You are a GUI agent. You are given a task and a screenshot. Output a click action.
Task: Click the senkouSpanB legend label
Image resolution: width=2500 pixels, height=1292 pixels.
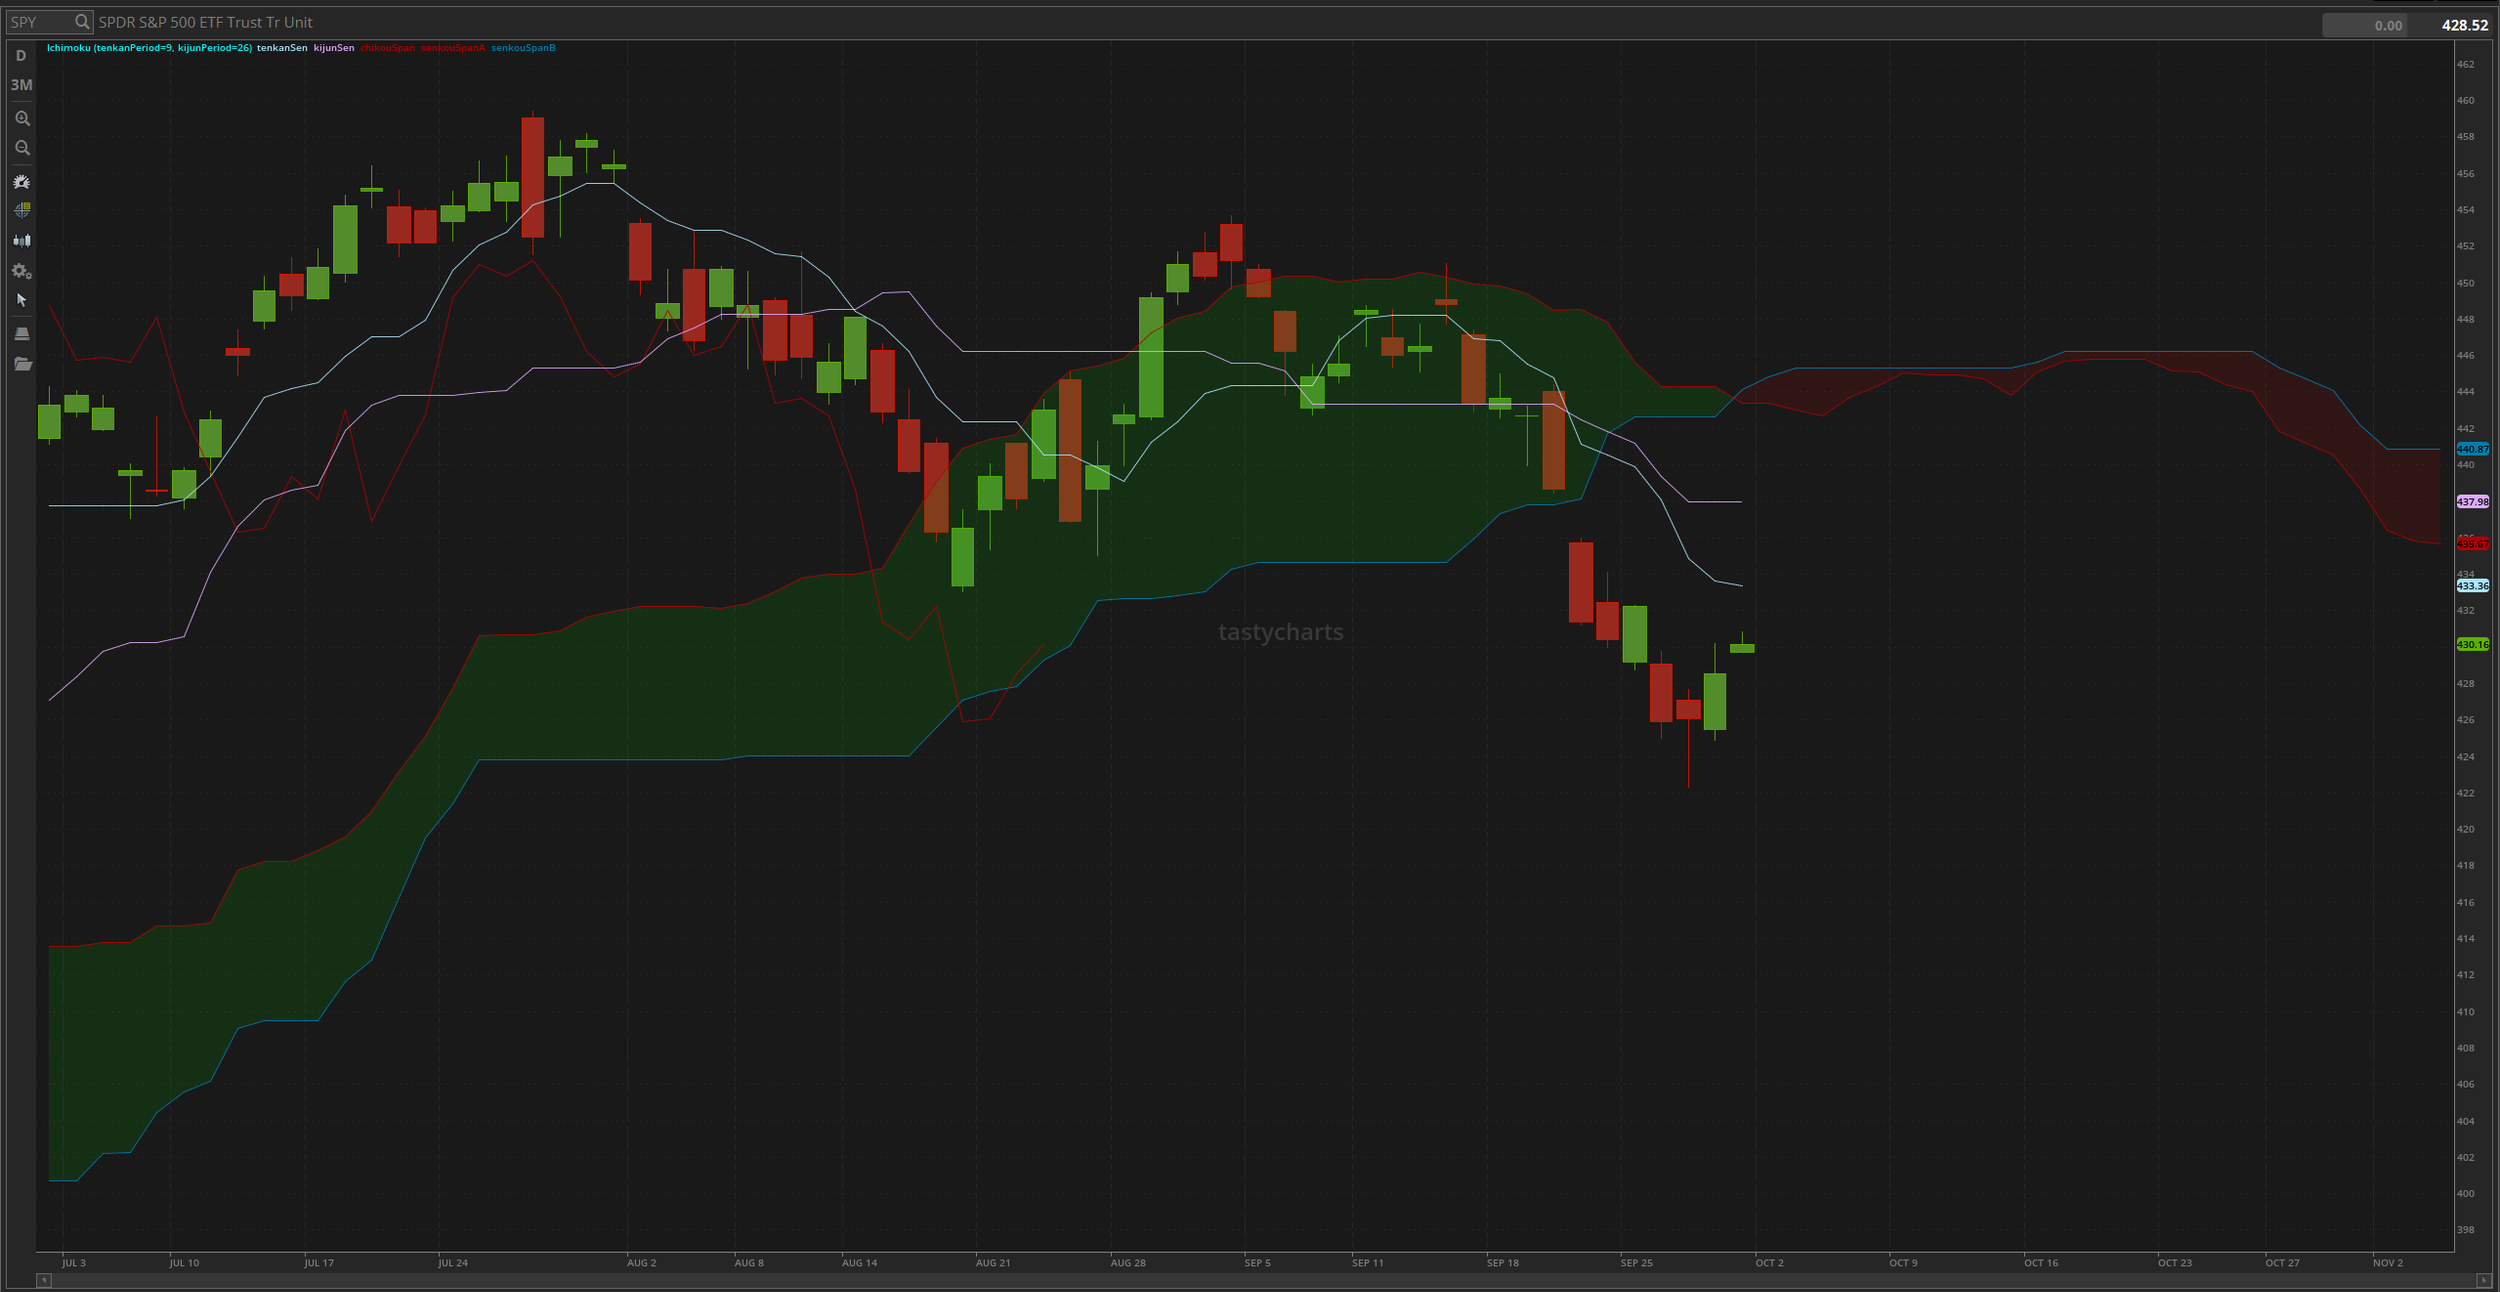(x=523, y=48)
